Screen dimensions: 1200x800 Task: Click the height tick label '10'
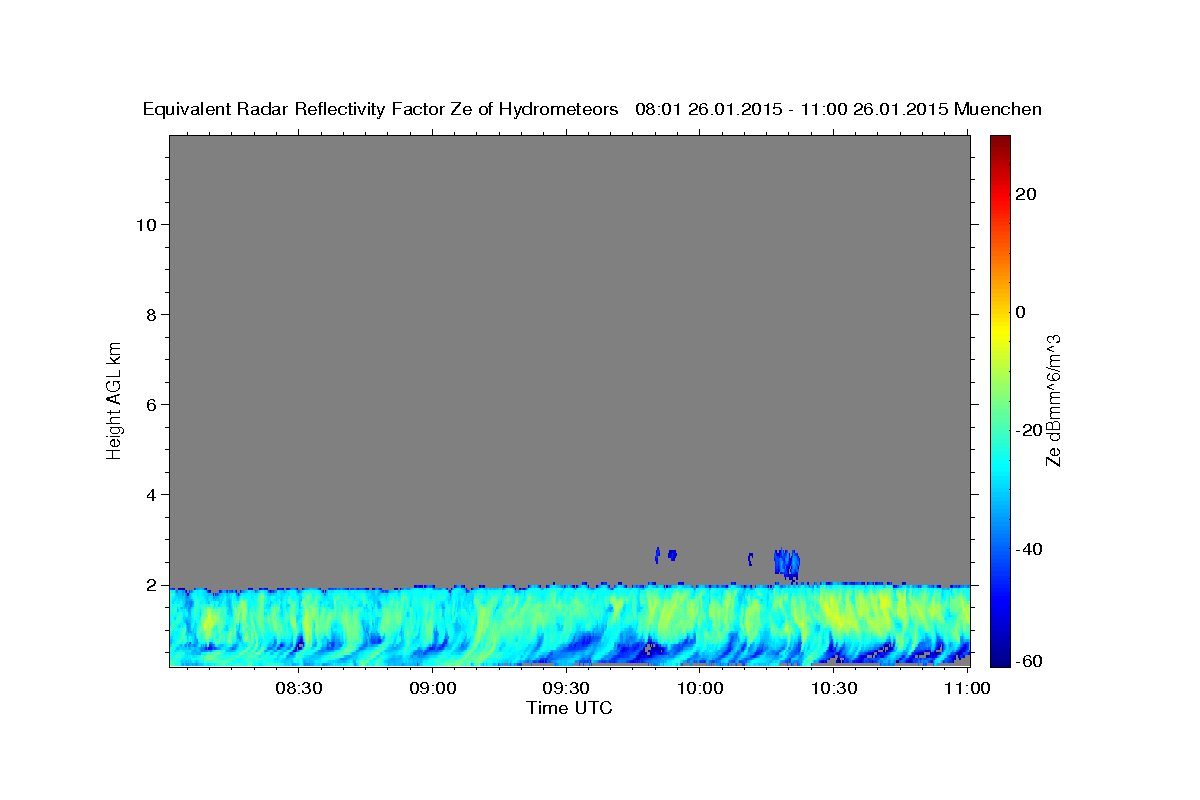[x=146, y=224]
